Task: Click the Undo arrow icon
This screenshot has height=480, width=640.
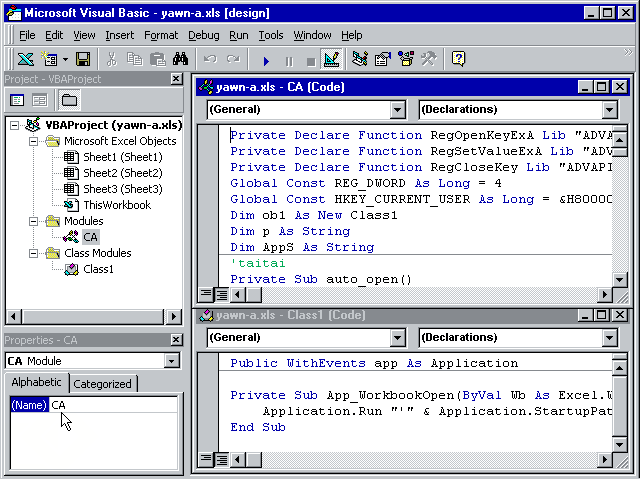Action: pyautogui.click(x=210, y=60)
